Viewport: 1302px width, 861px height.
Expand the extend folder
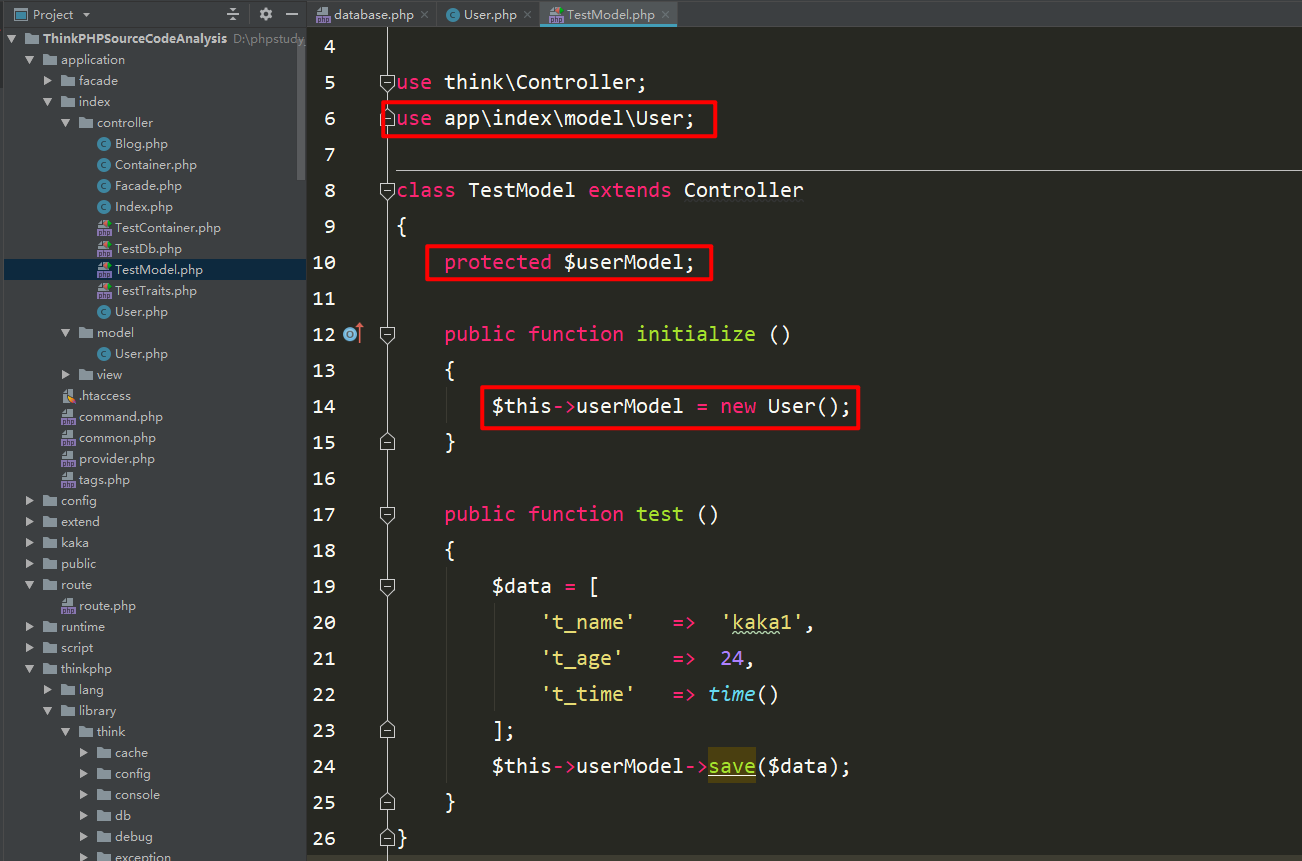click(x=30, y=522)
